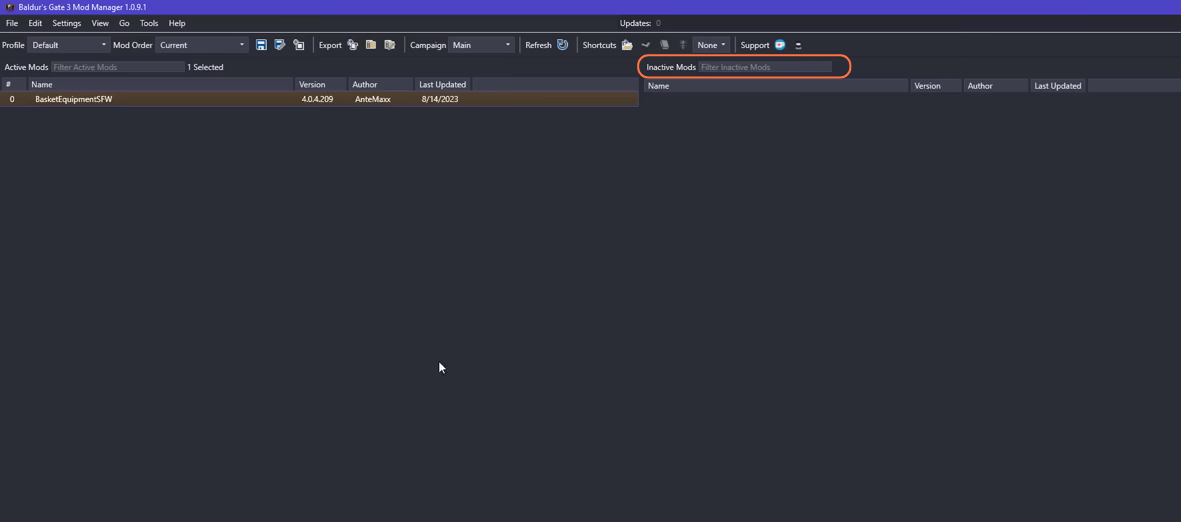This screenshot has height=522, width=1181.
Task: Open the Go menu
Action: (124, 23)
